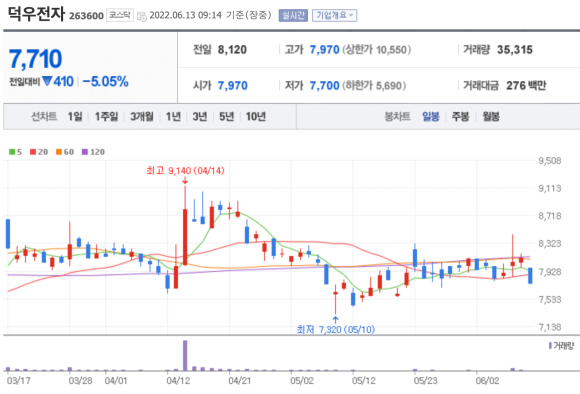
Task: Click the 7,138 price axis label
Action: [x=550, y=327]
